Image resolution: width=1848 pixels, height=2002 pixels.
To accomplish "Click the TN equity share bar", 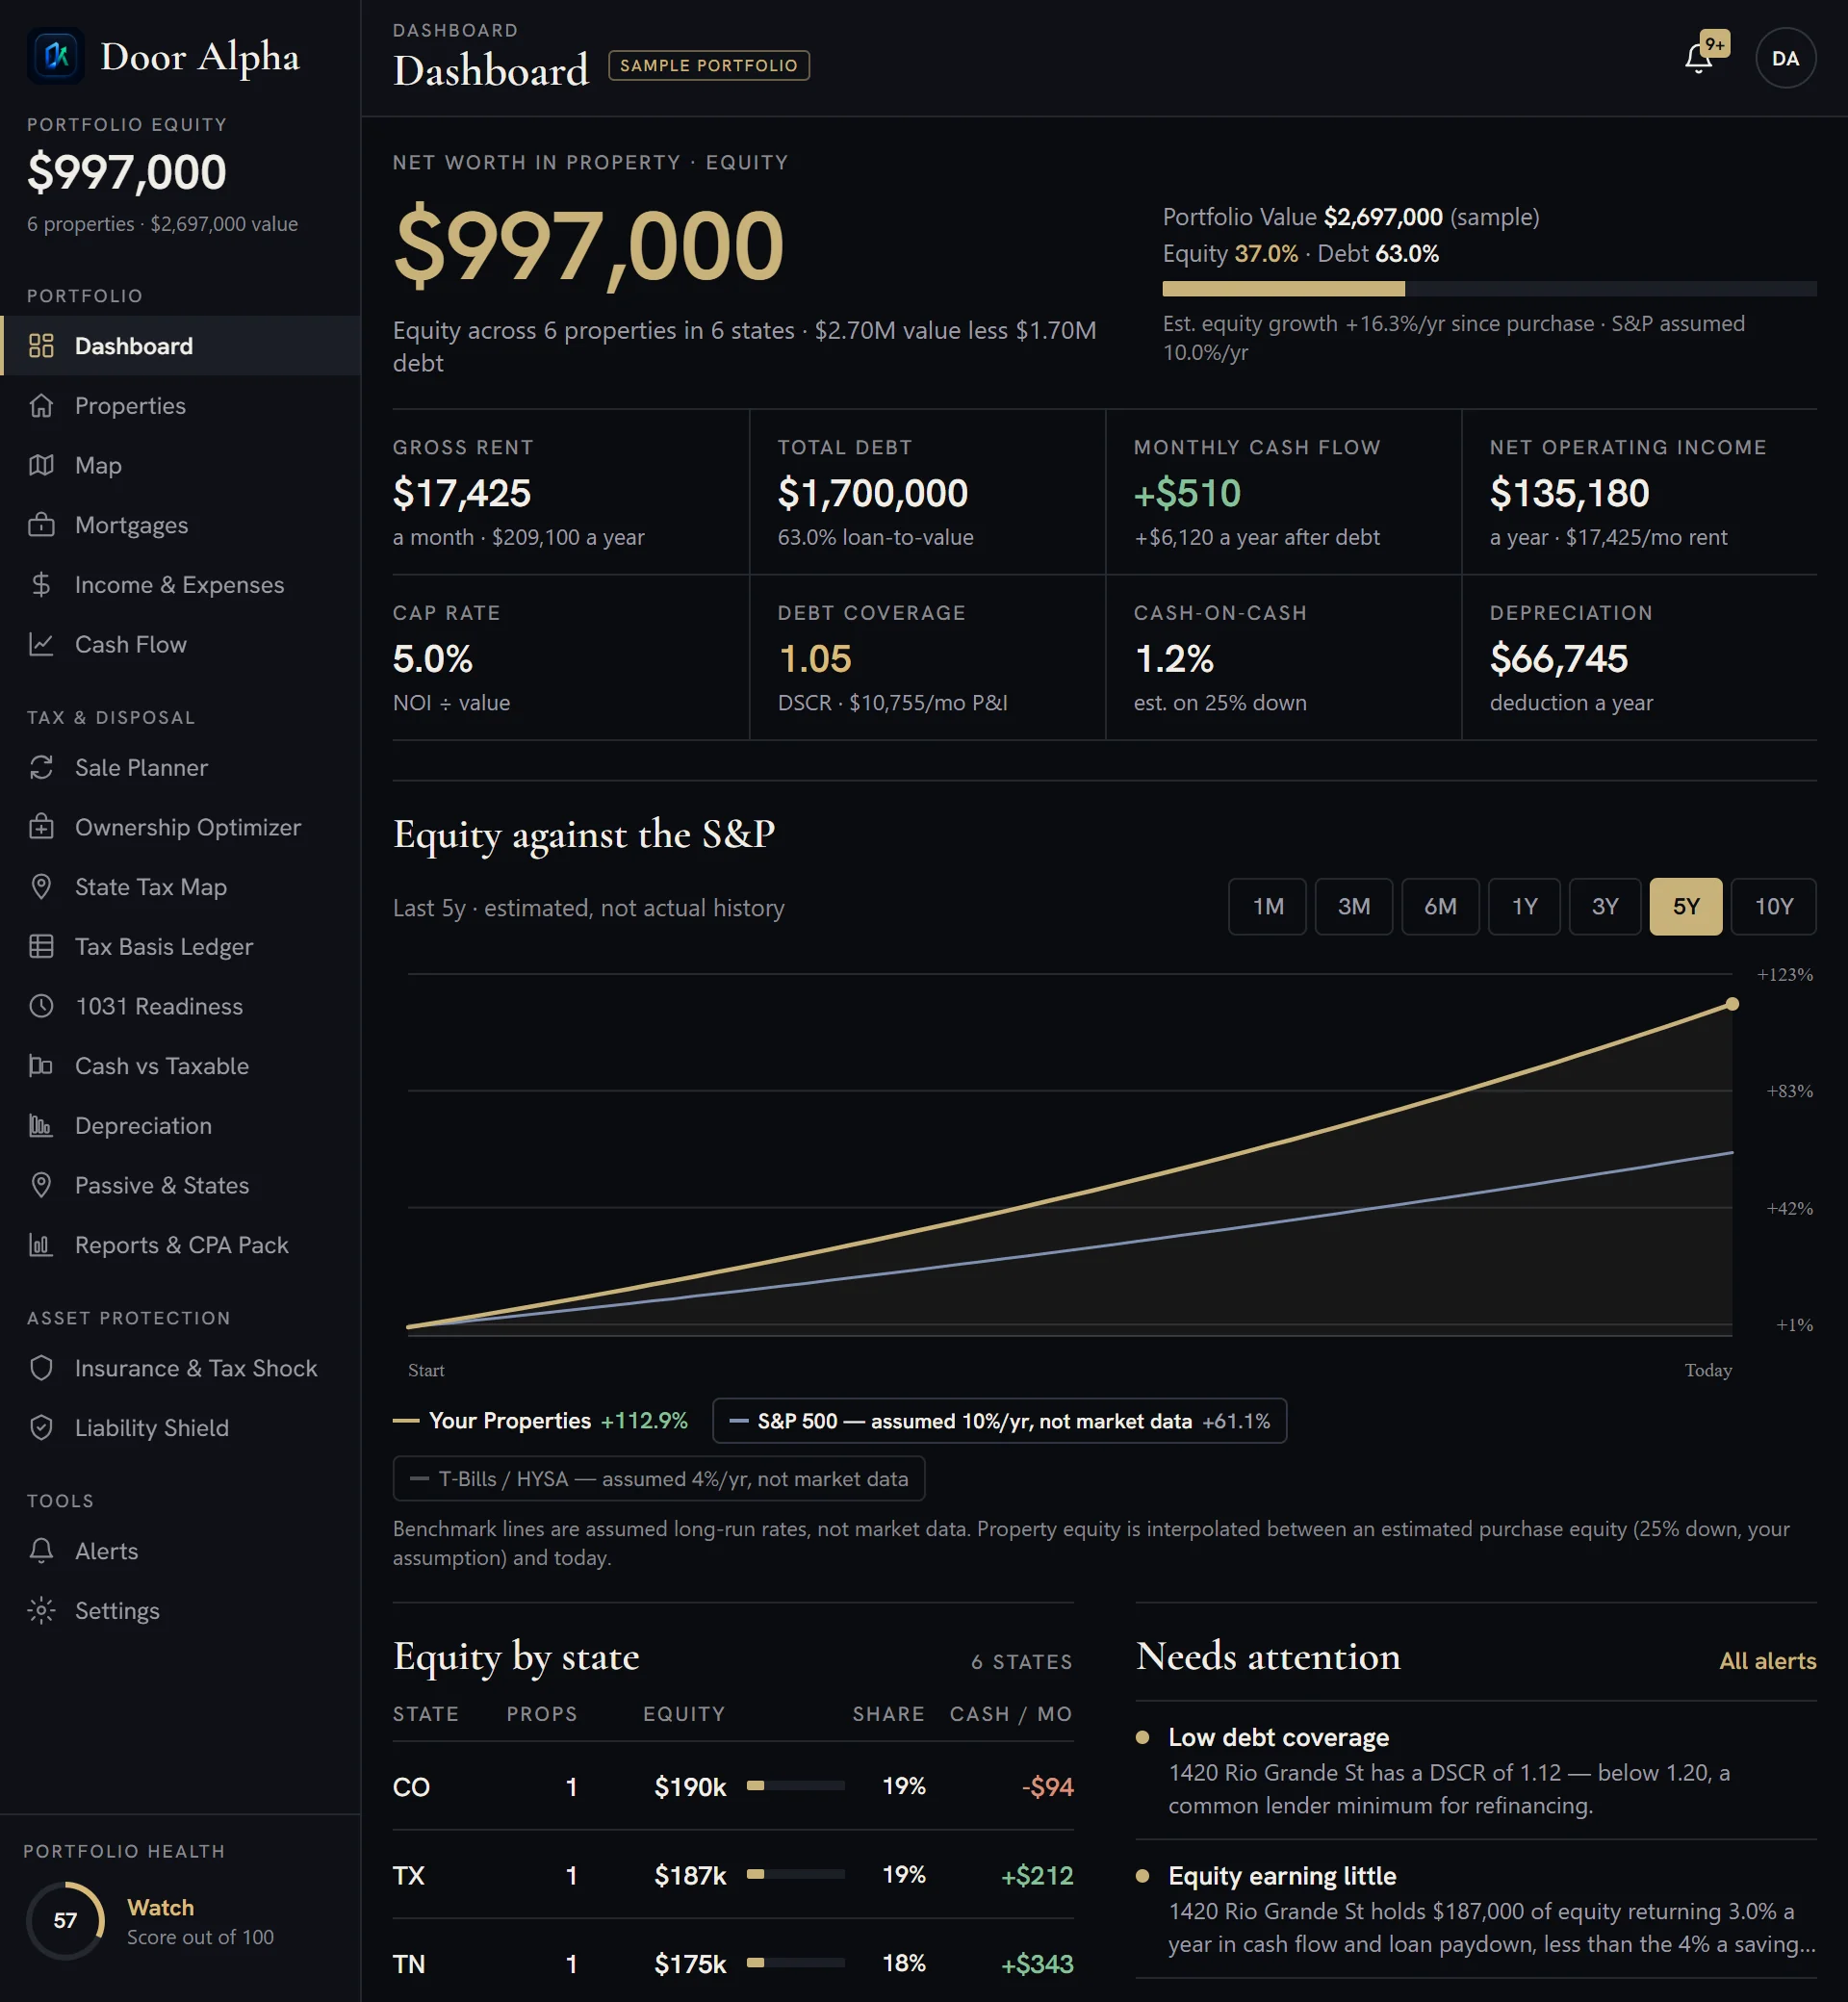I will click(796, 1963).
